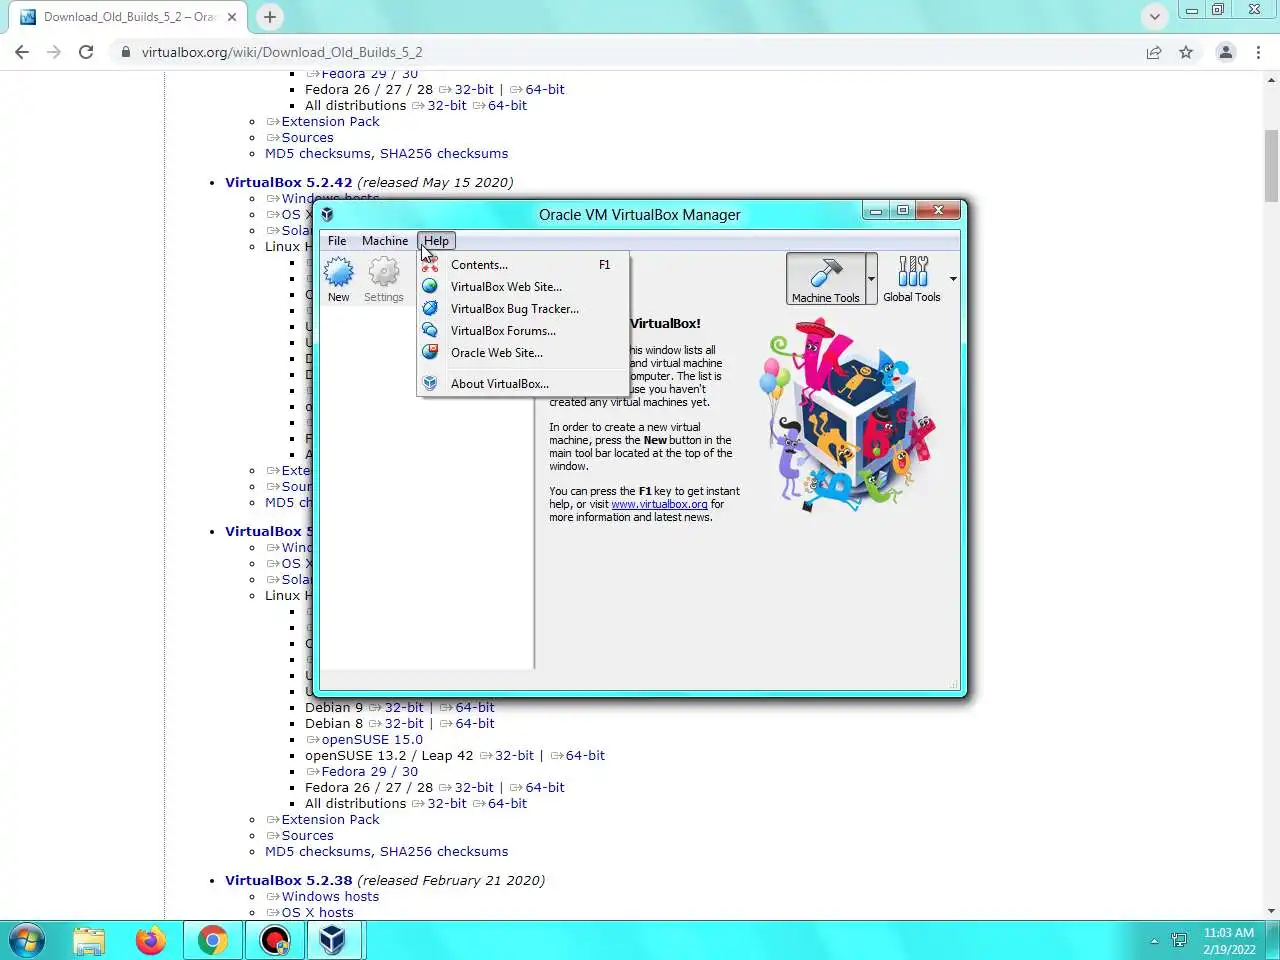Choose VirtualBox Web Site... menu entry
This screenshot has width=1280, height=960.
pos(523,287)
